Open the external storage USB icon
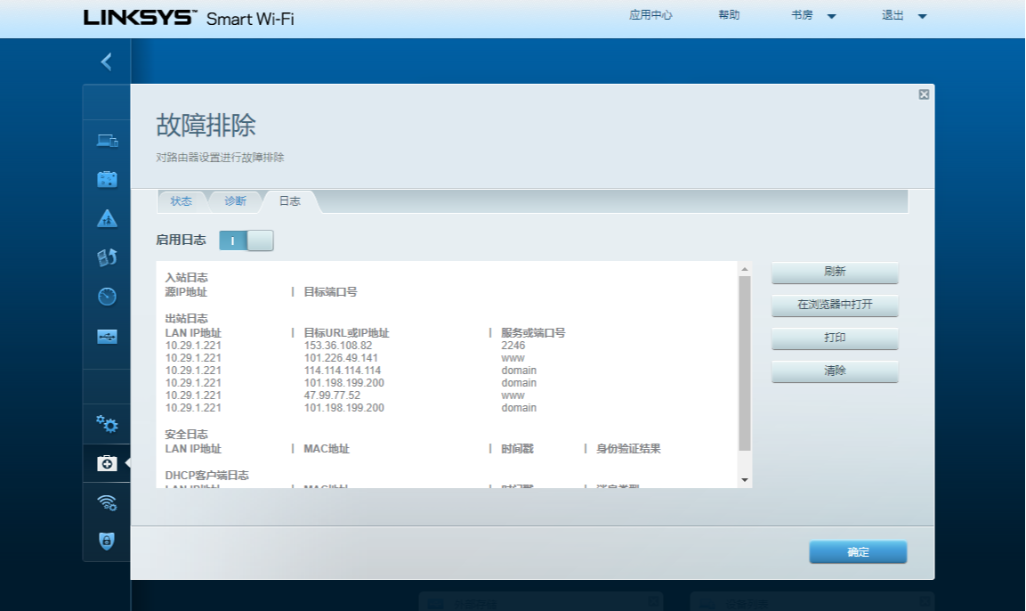Viewport: 1026px width, 611px height. click(107, 336)
